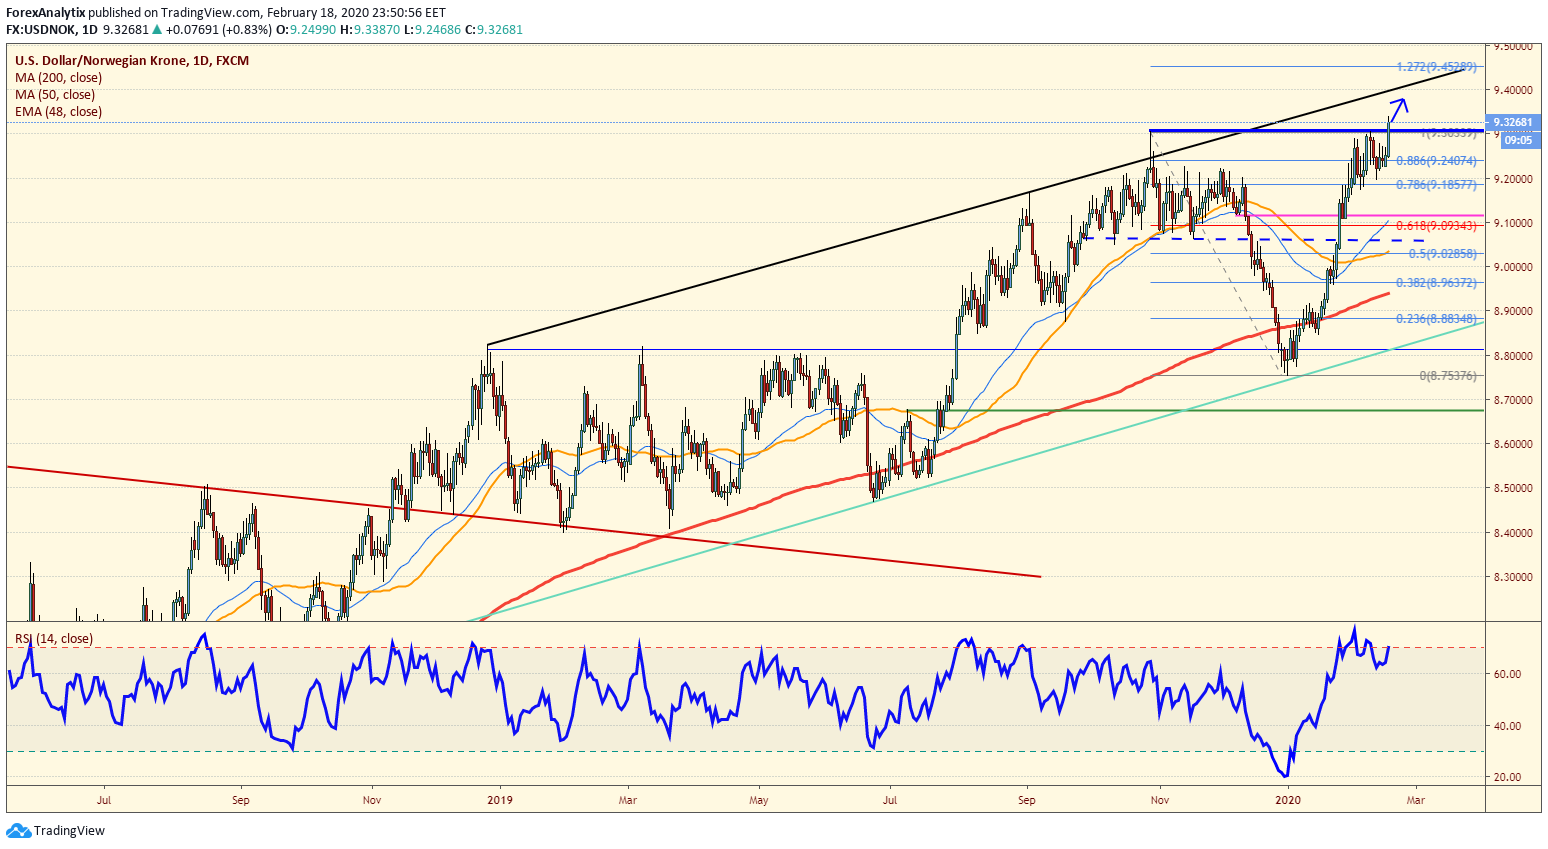
Task: Click the H:9.33870 high value in header
Action: pyautogui.click(x=370, y=30)
